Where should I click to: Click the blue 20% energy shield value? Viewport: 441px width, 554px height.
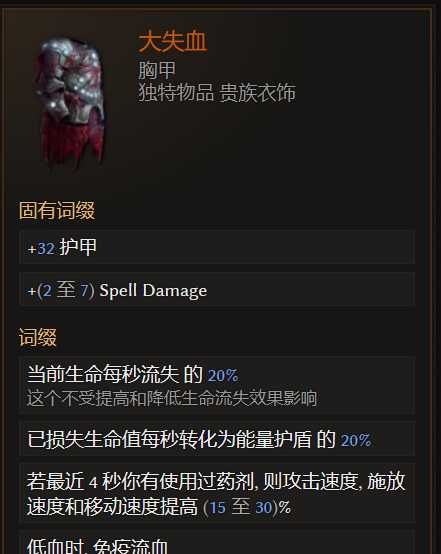pos(356,440)
